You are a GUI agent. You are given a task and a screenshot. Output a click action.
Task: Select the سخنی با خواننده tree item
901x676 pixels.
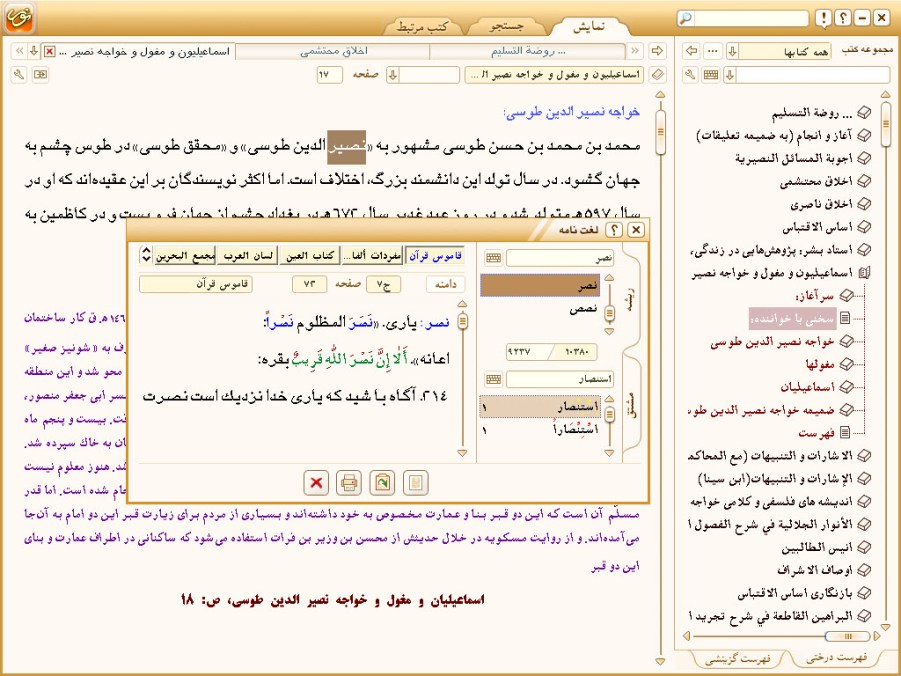coord(792,318)
